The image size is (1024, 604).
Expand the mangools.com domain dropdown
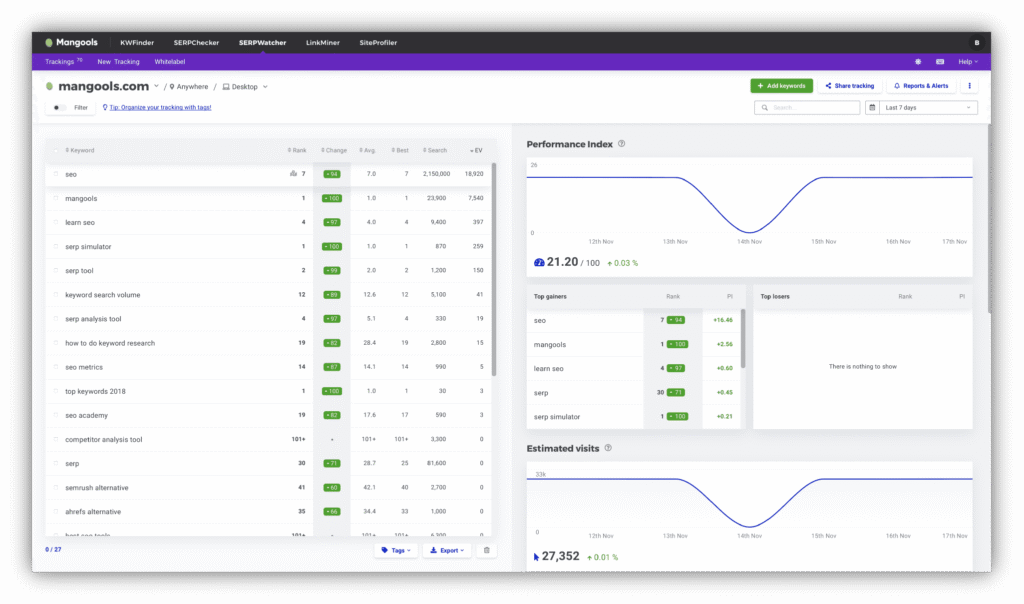point(156,86)
